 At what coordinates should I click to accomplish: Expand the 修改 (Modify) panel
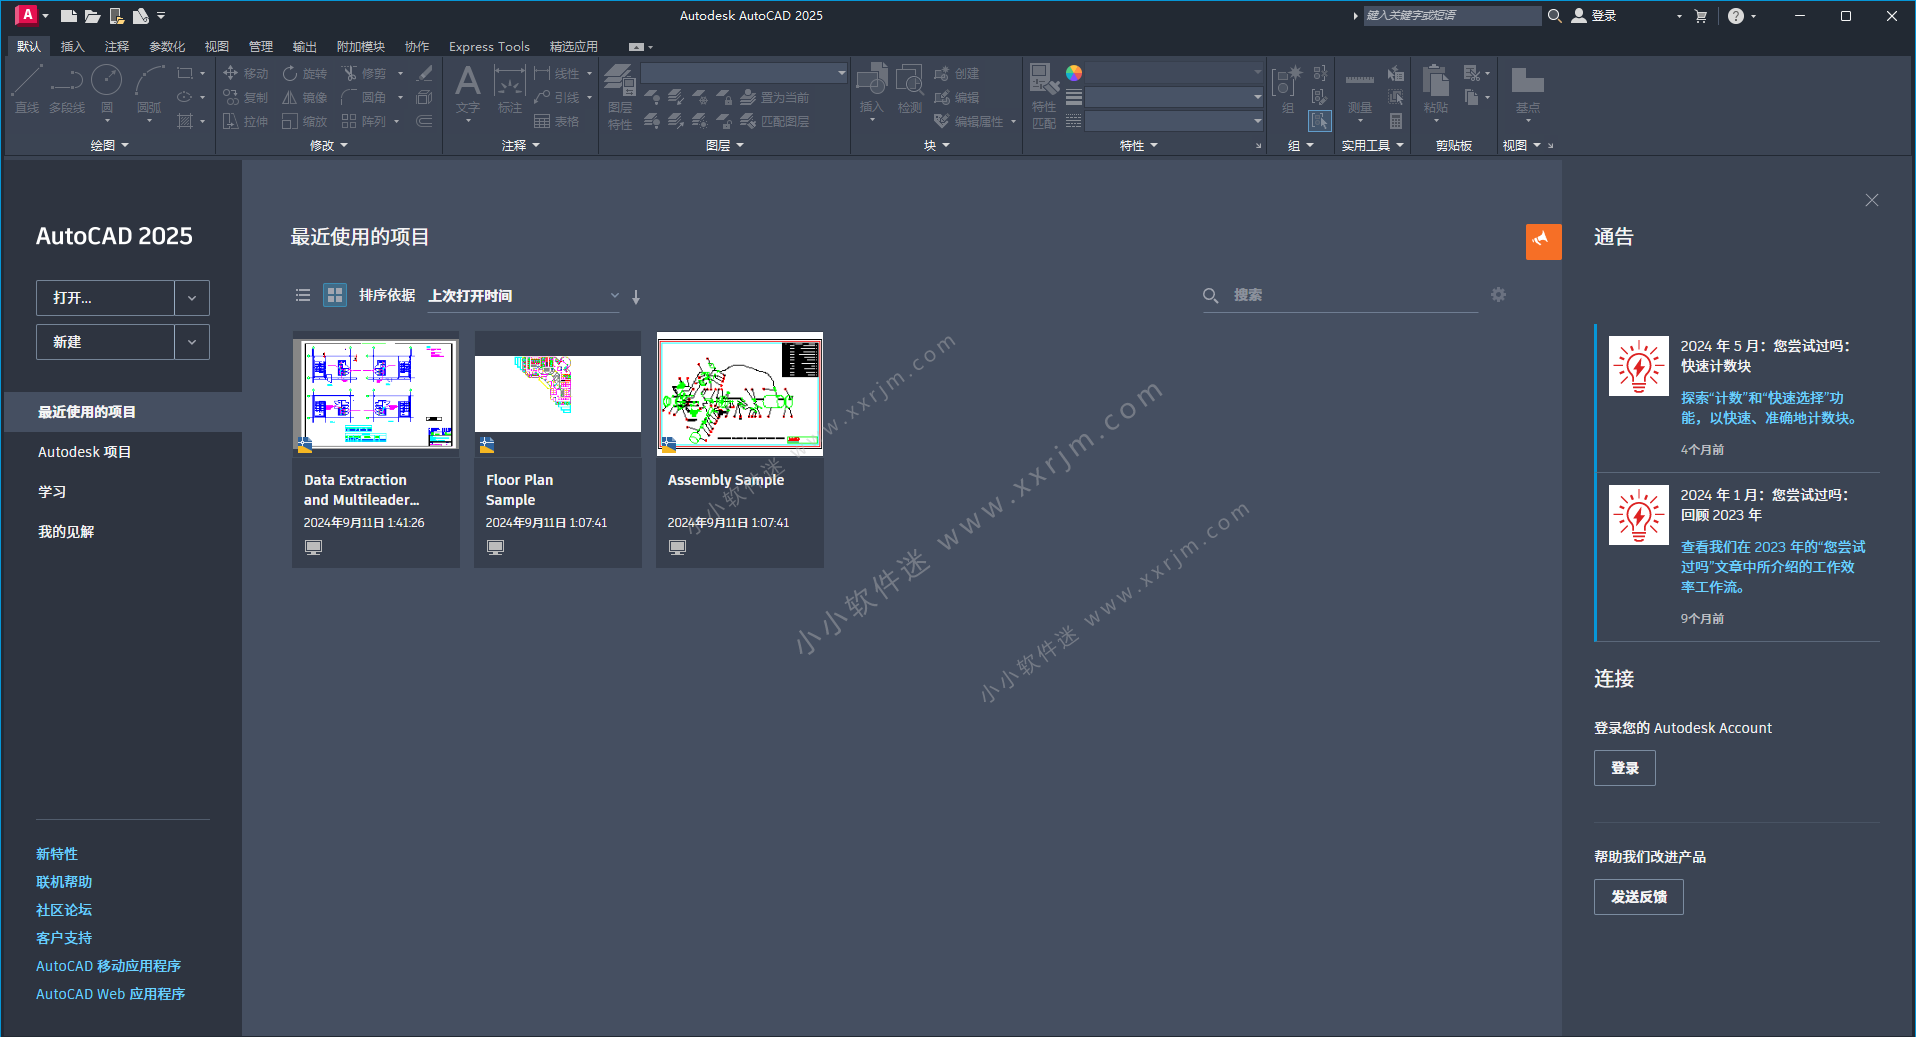329,145
